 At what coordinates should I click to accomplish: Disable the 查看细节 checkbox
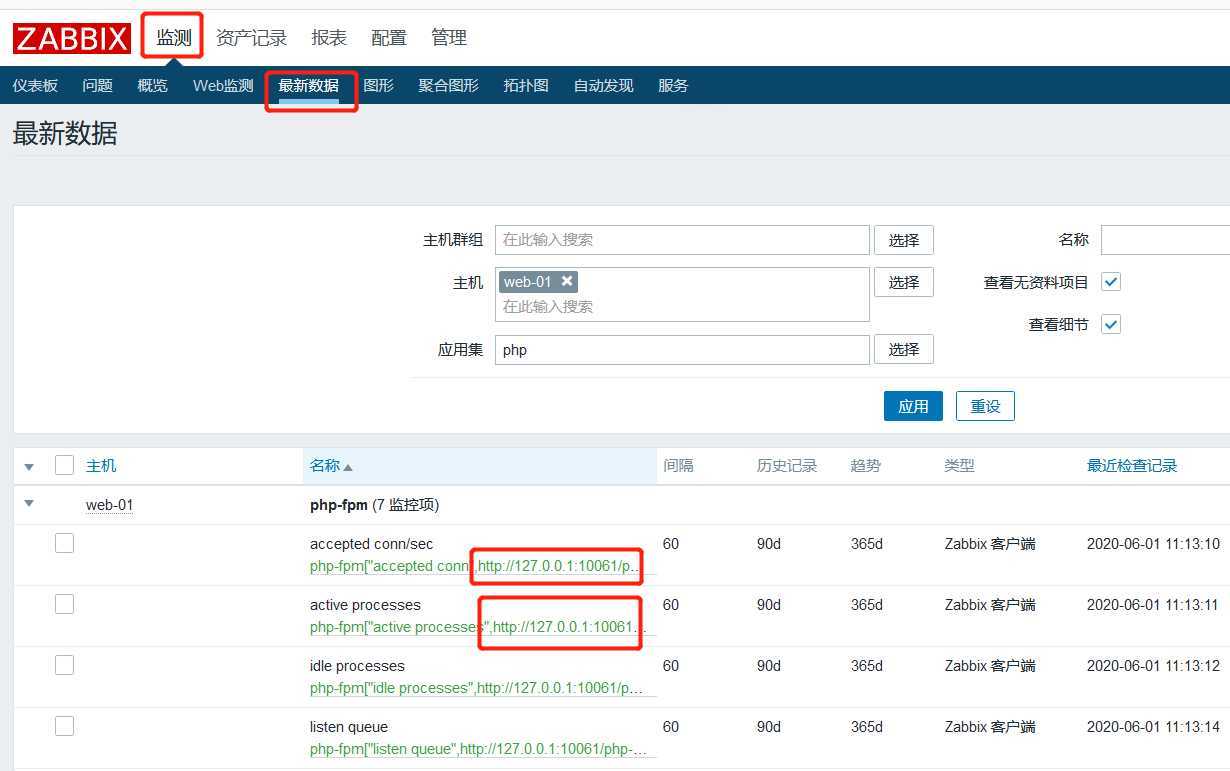[1110, 324]
